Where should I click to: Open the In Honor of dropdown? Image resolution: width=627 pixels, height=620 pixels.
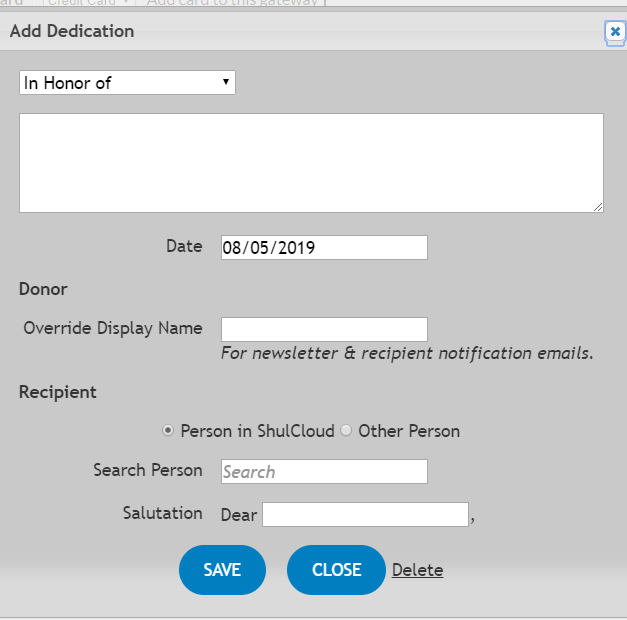click(x=127, y=83)
